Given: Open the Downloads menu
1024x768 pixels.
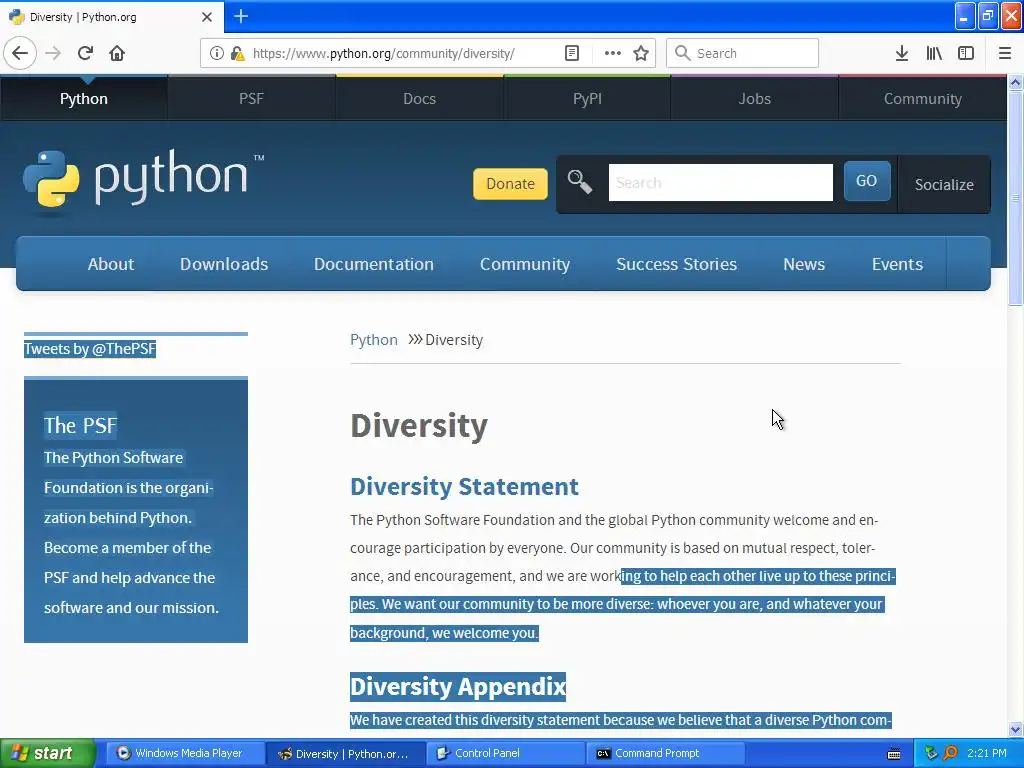Looking at the screenshot, I should [224, 264].
